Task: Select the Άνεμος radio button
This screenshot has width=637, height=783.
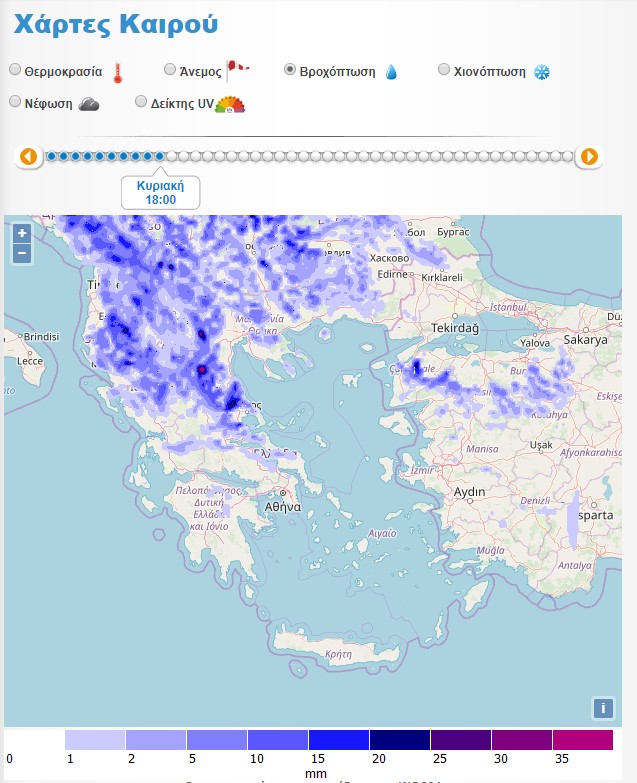Action: pos(170,70)
